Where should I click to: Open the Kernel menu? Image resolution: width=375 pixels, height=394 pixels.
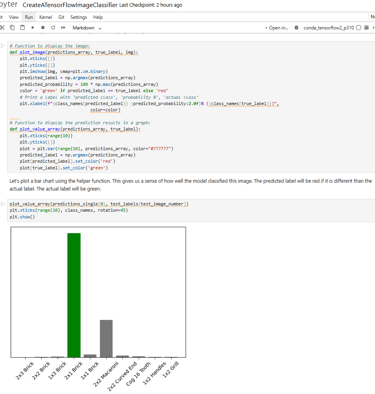(x=45, y=17)
